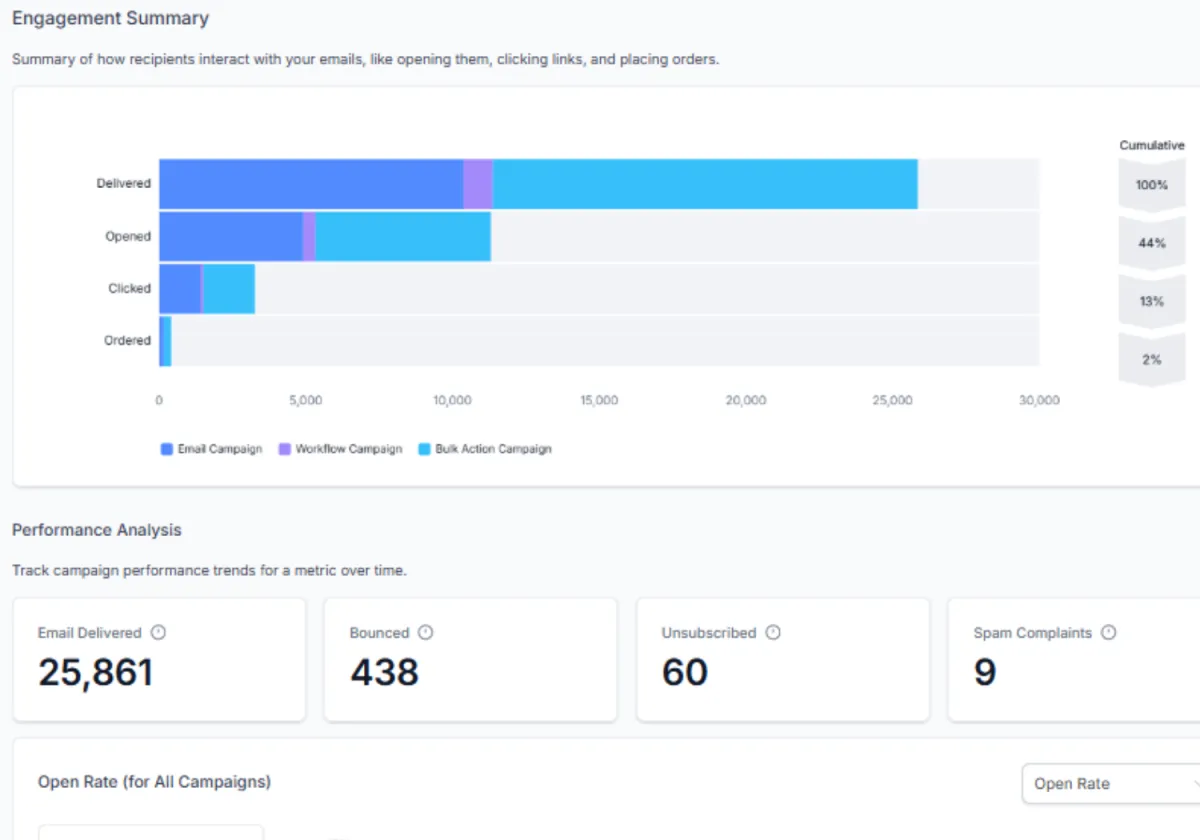Viewport: 1200px width, 840px height.
Task: Select the Bounced metric card
Action: pos(471,660)
